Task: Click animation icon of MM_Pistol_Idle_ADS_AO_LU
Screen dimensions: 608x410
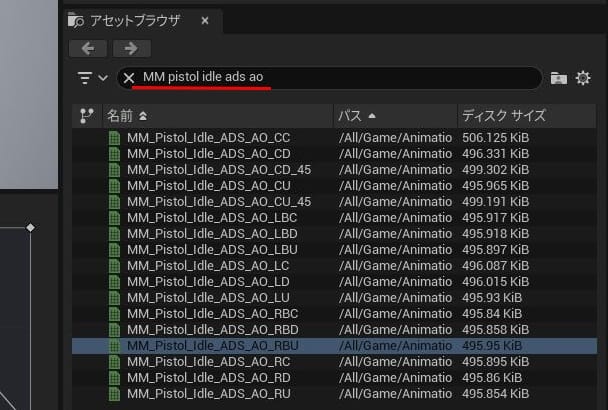Action: pyautogui.click(x=114, y=298)
